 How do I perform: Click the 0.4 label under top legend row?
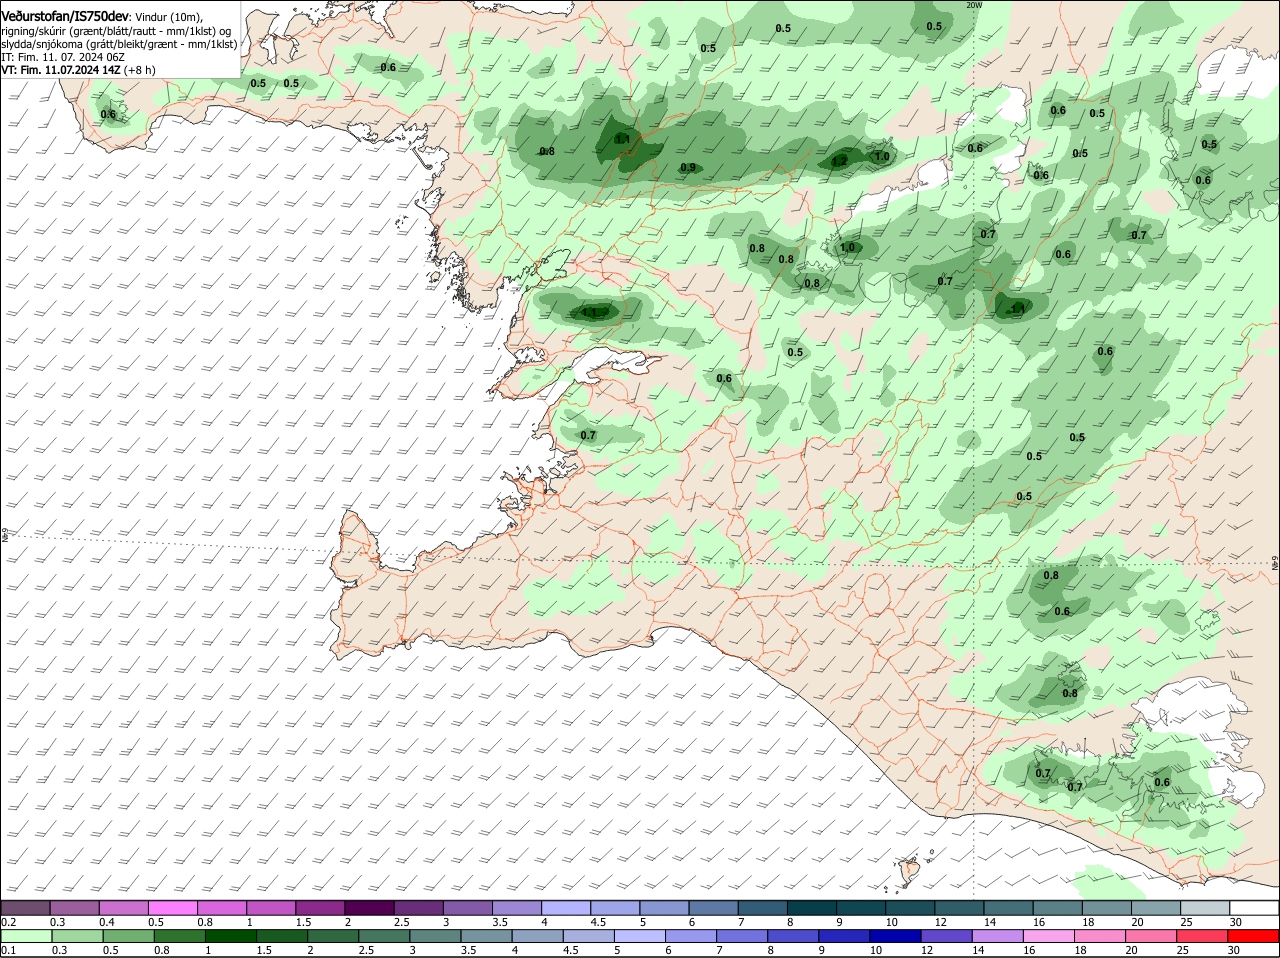click(107, 921)
